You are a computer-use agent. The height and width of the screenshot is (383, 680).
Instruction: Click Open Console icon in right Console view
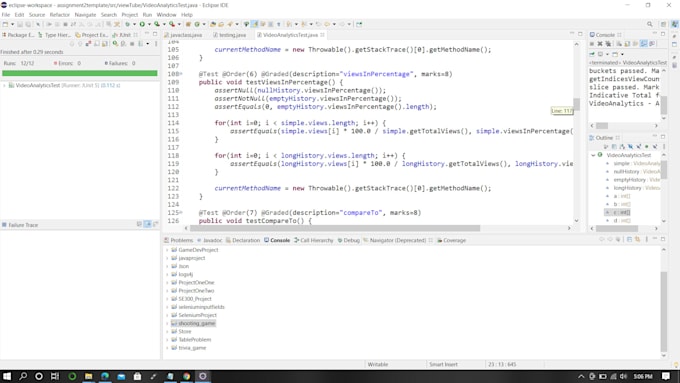click(615, 54)
